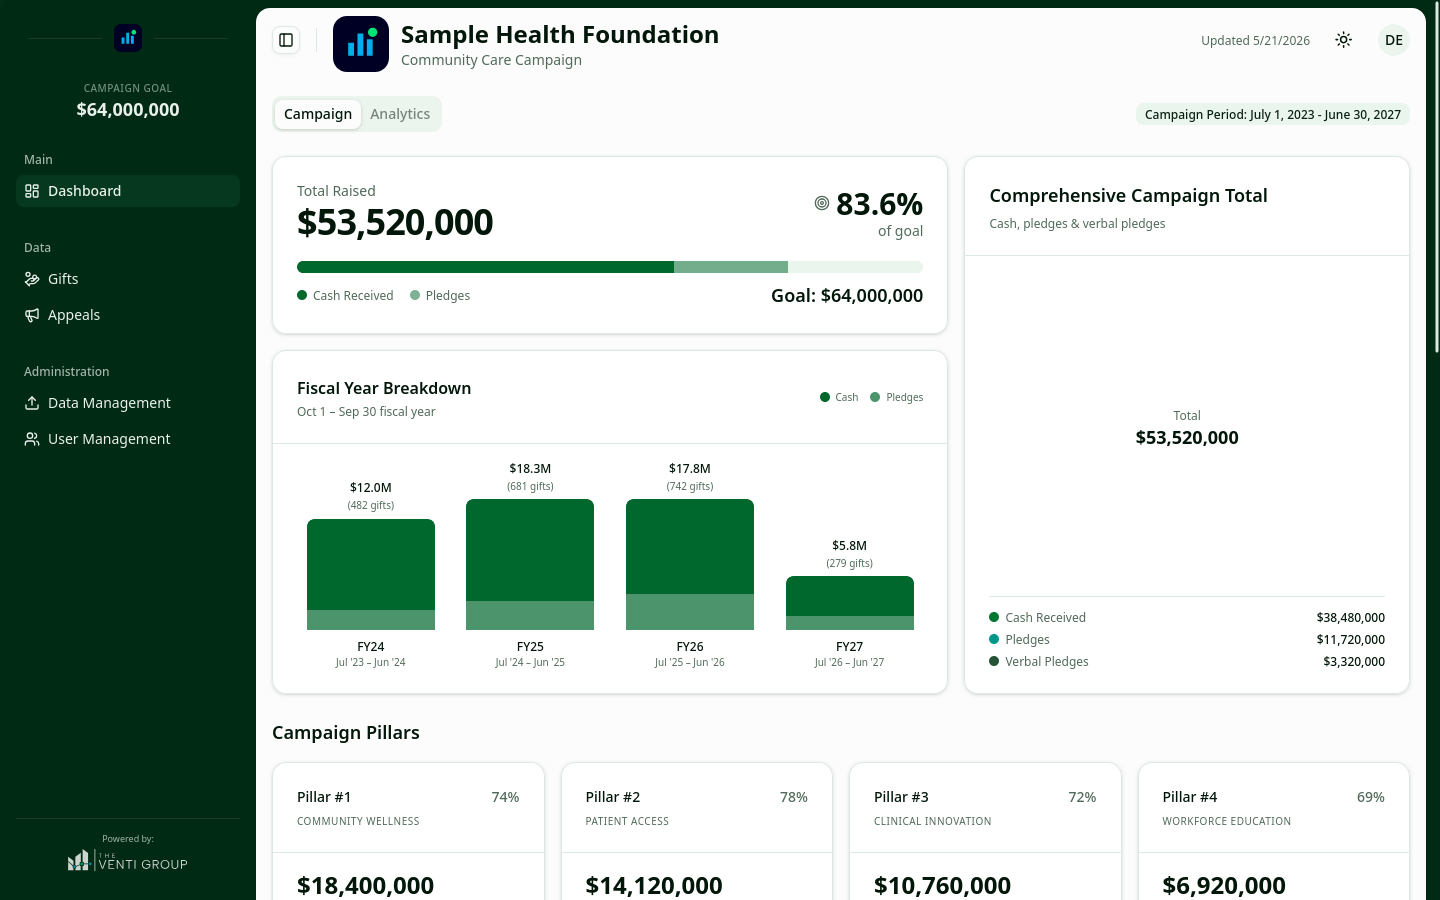Click the Cash legend dot in Fiscal Year Breakdown
Image resolution: width=1440 pixels, height=900 pixels.
pyautogui.click(x=825, y=397)
